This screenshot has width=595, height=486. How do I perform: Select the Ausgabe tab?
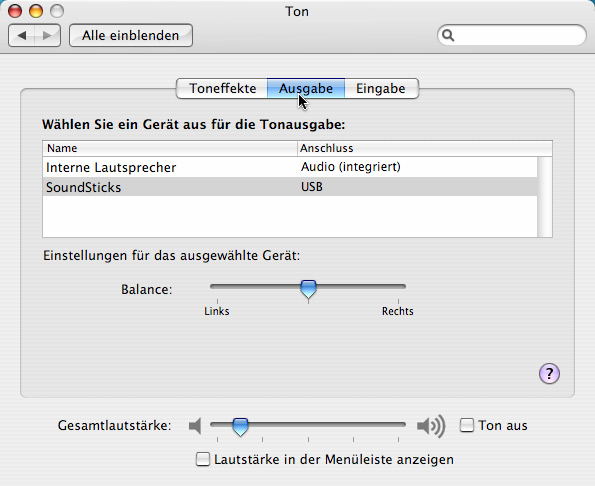click(306, 88)
